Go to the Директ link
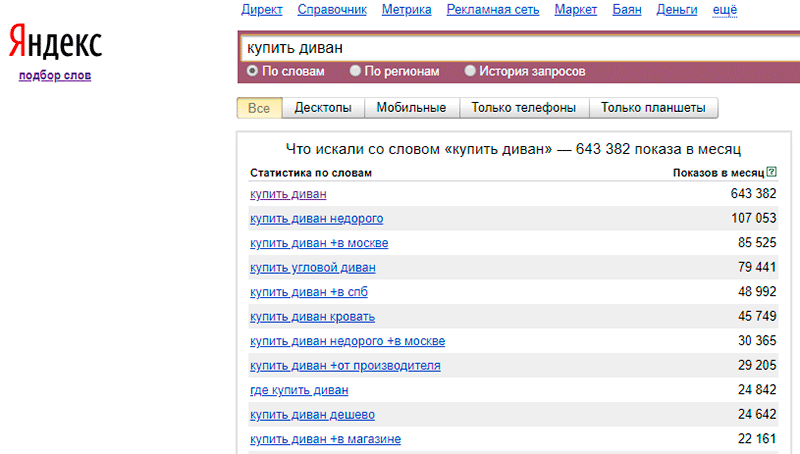800x454 pixels. pyautogui.click(x=262, y=10)
